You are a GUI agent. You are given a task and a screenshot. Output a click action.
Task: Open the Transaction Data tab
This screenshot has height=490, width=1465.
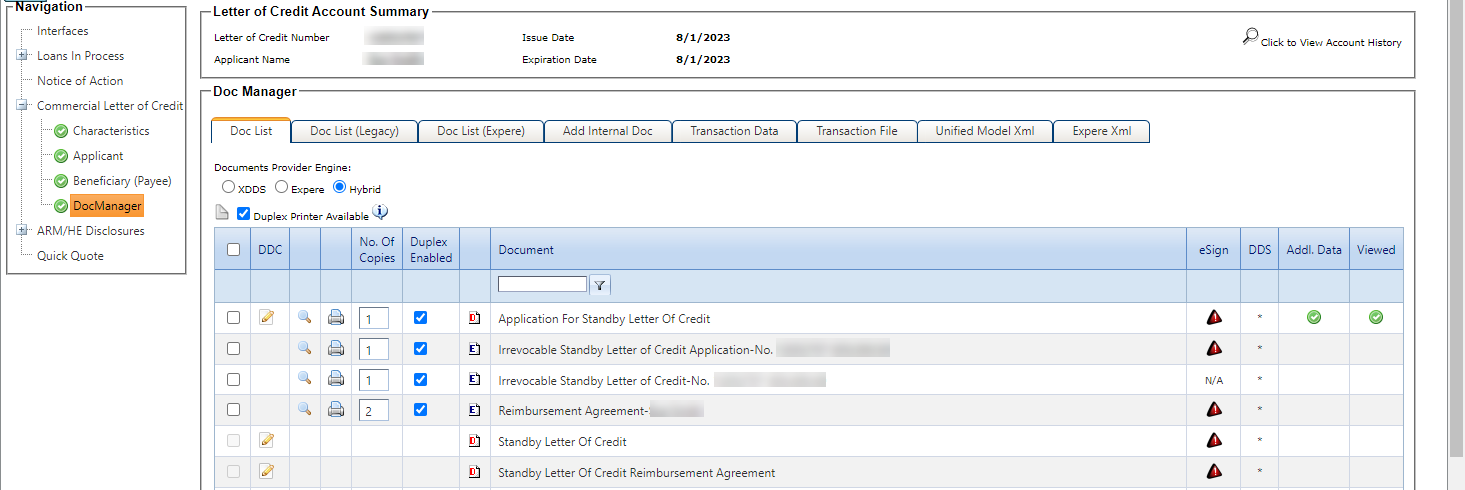[734, 131]
